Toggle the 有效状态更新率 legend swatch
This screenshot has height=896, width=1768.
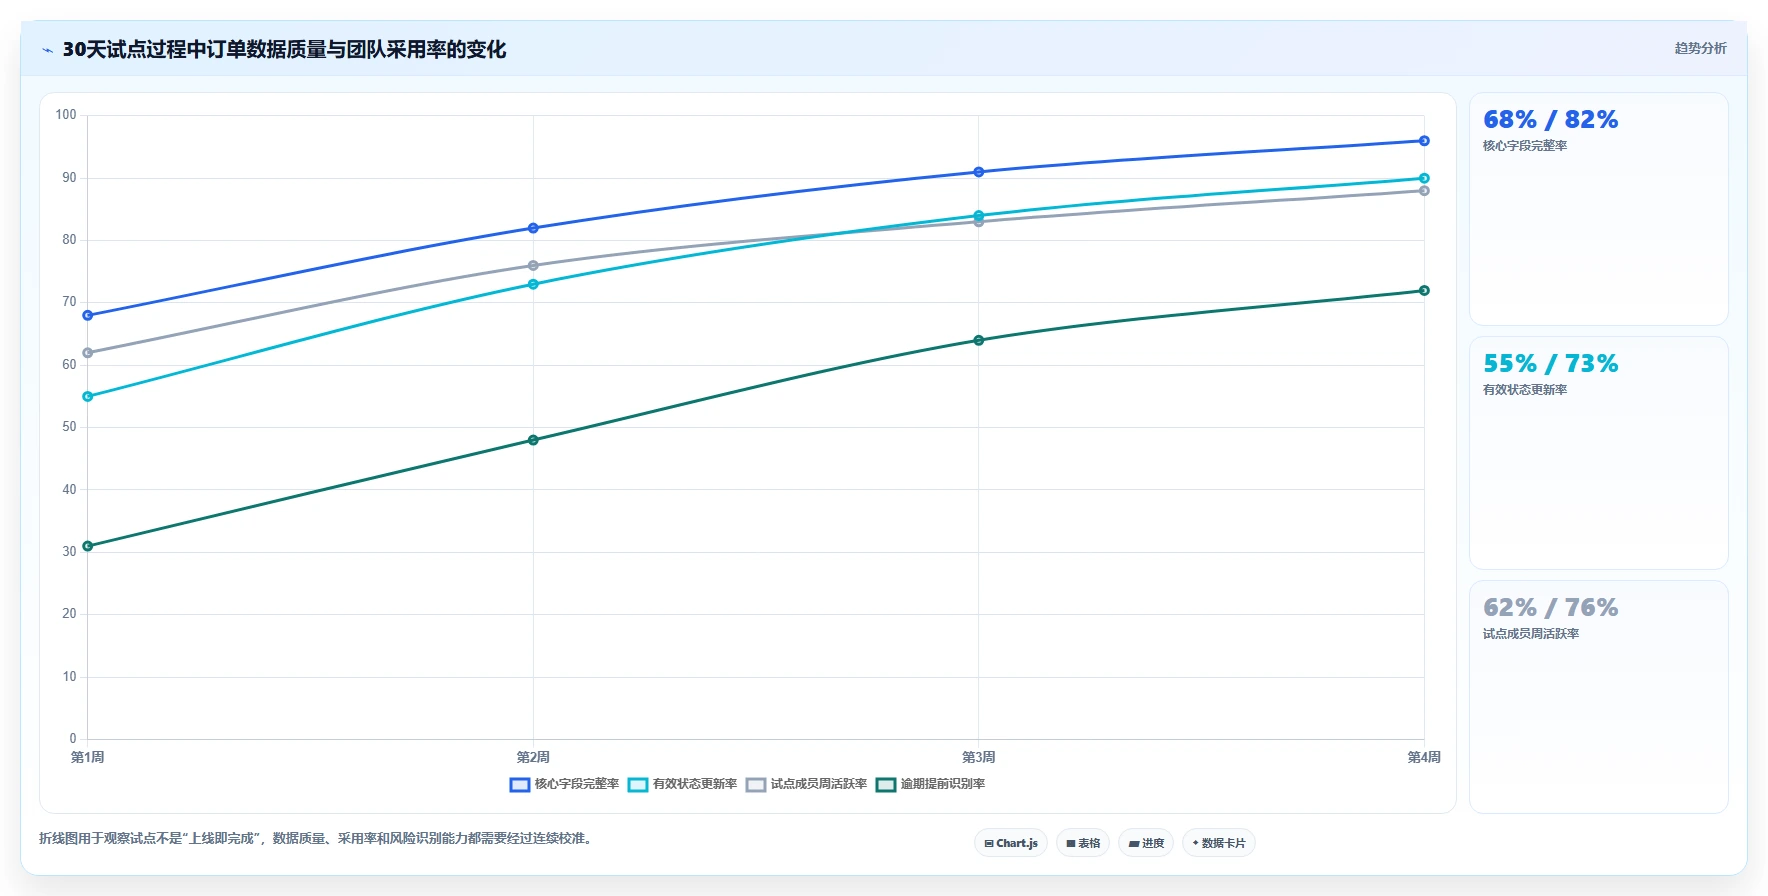(638, 785)
